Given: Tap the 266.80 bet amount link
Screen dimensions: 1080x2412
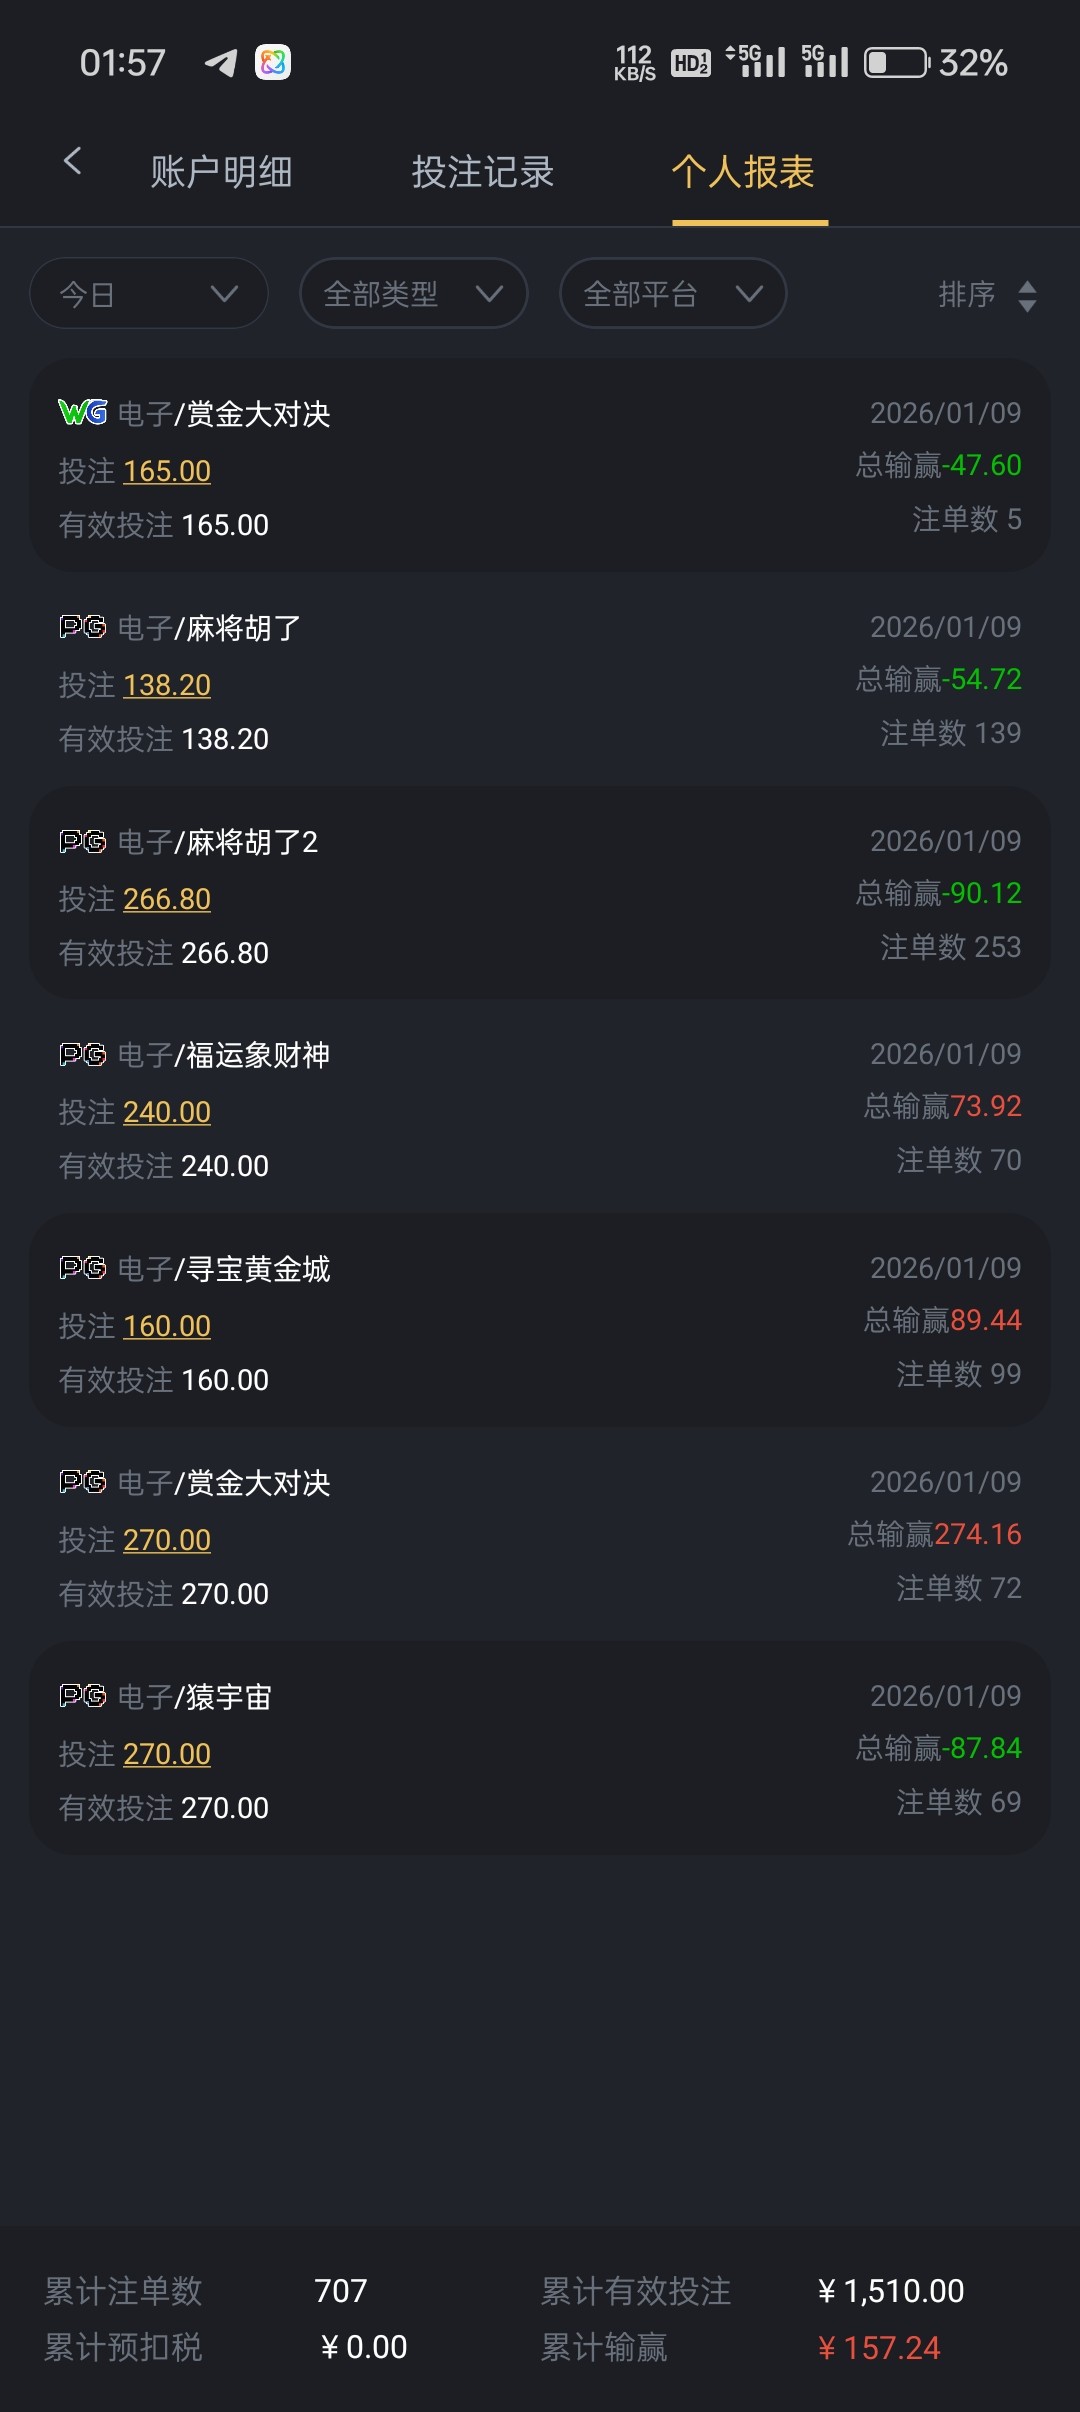Looking at the screenshot, I should click(x=167, y=899).
